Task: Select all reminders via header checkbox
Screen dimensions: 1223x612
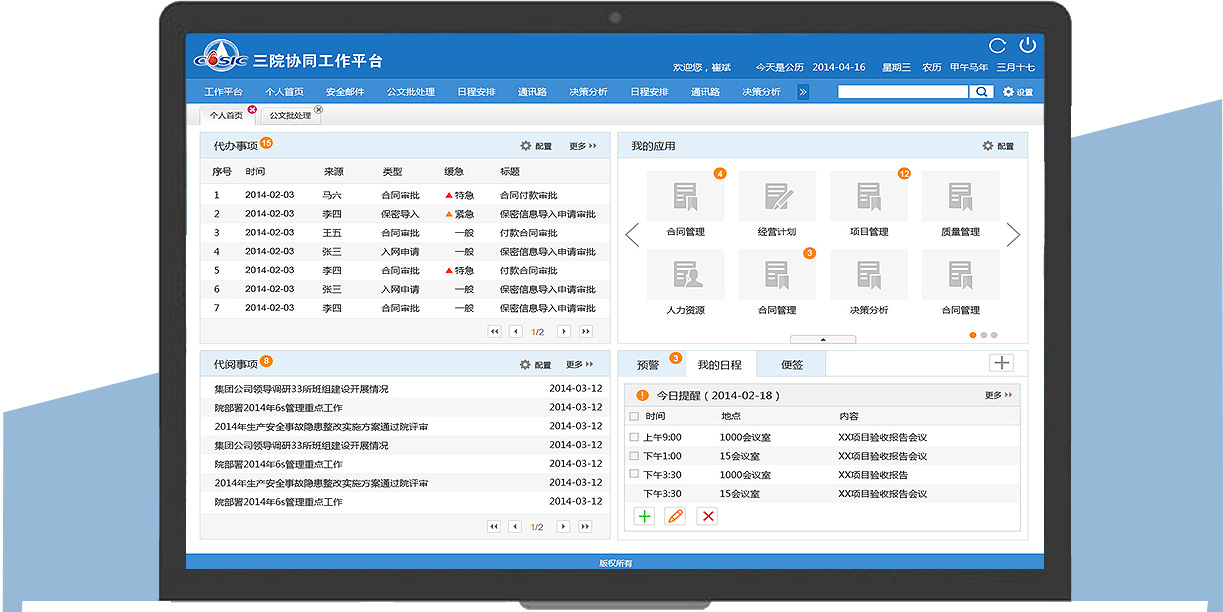Action: coord(633,417)
